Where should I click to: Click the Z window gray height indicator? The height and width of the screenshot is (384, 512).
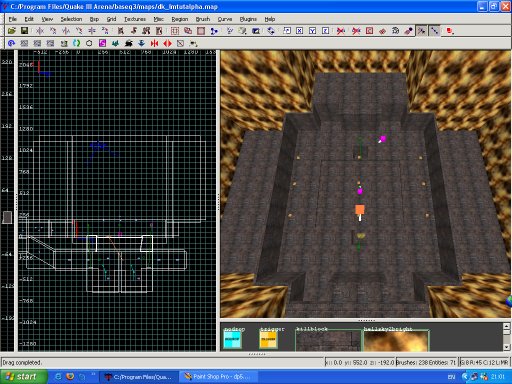pyautogui.click(x=7, y=217)
